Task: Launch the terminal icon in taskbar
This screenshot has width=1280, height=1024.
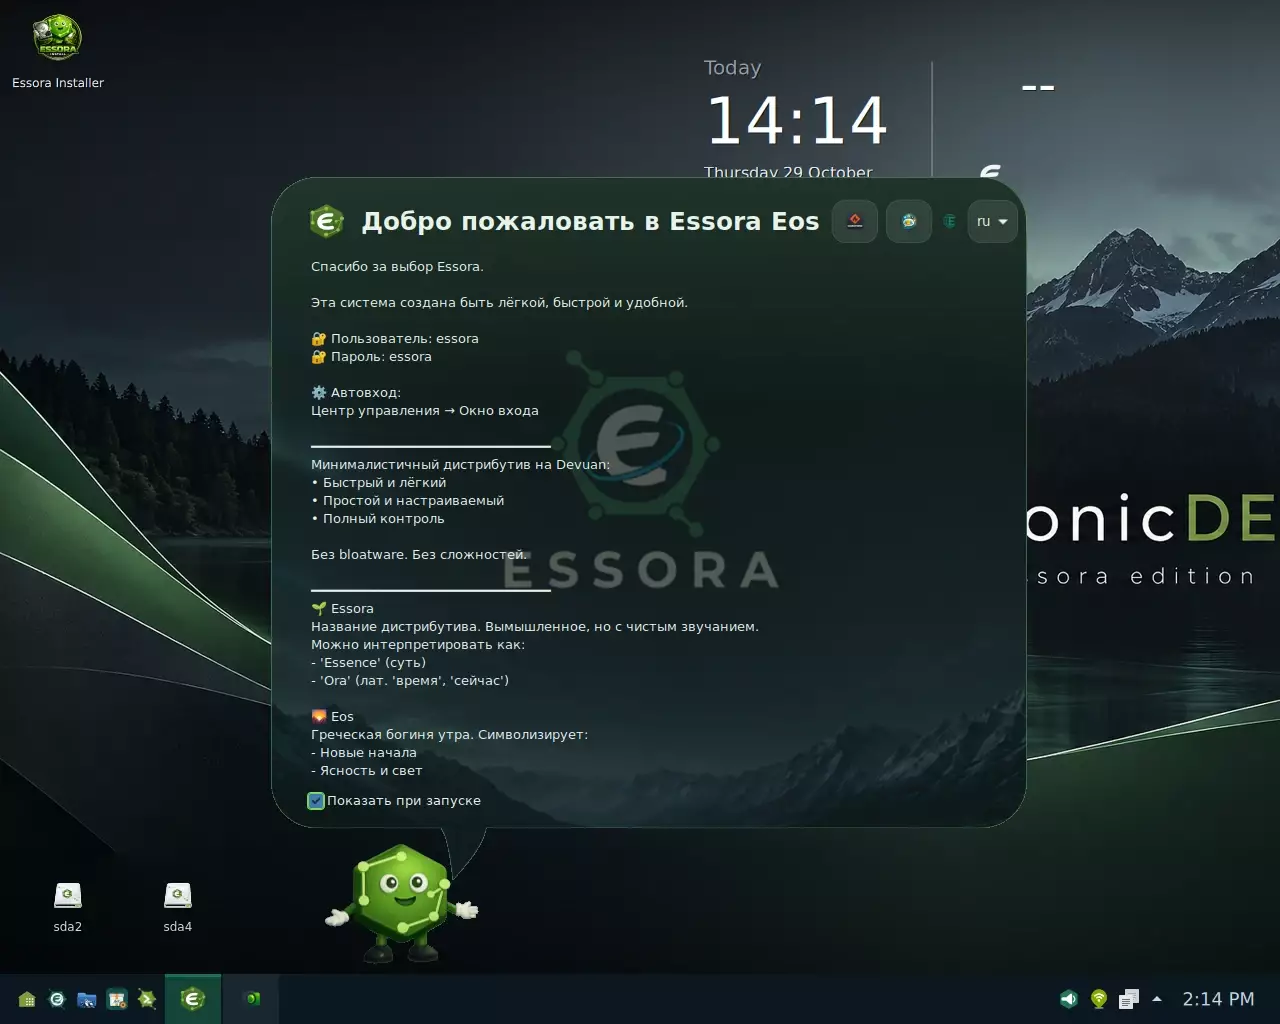Action: tap(147, 998)
